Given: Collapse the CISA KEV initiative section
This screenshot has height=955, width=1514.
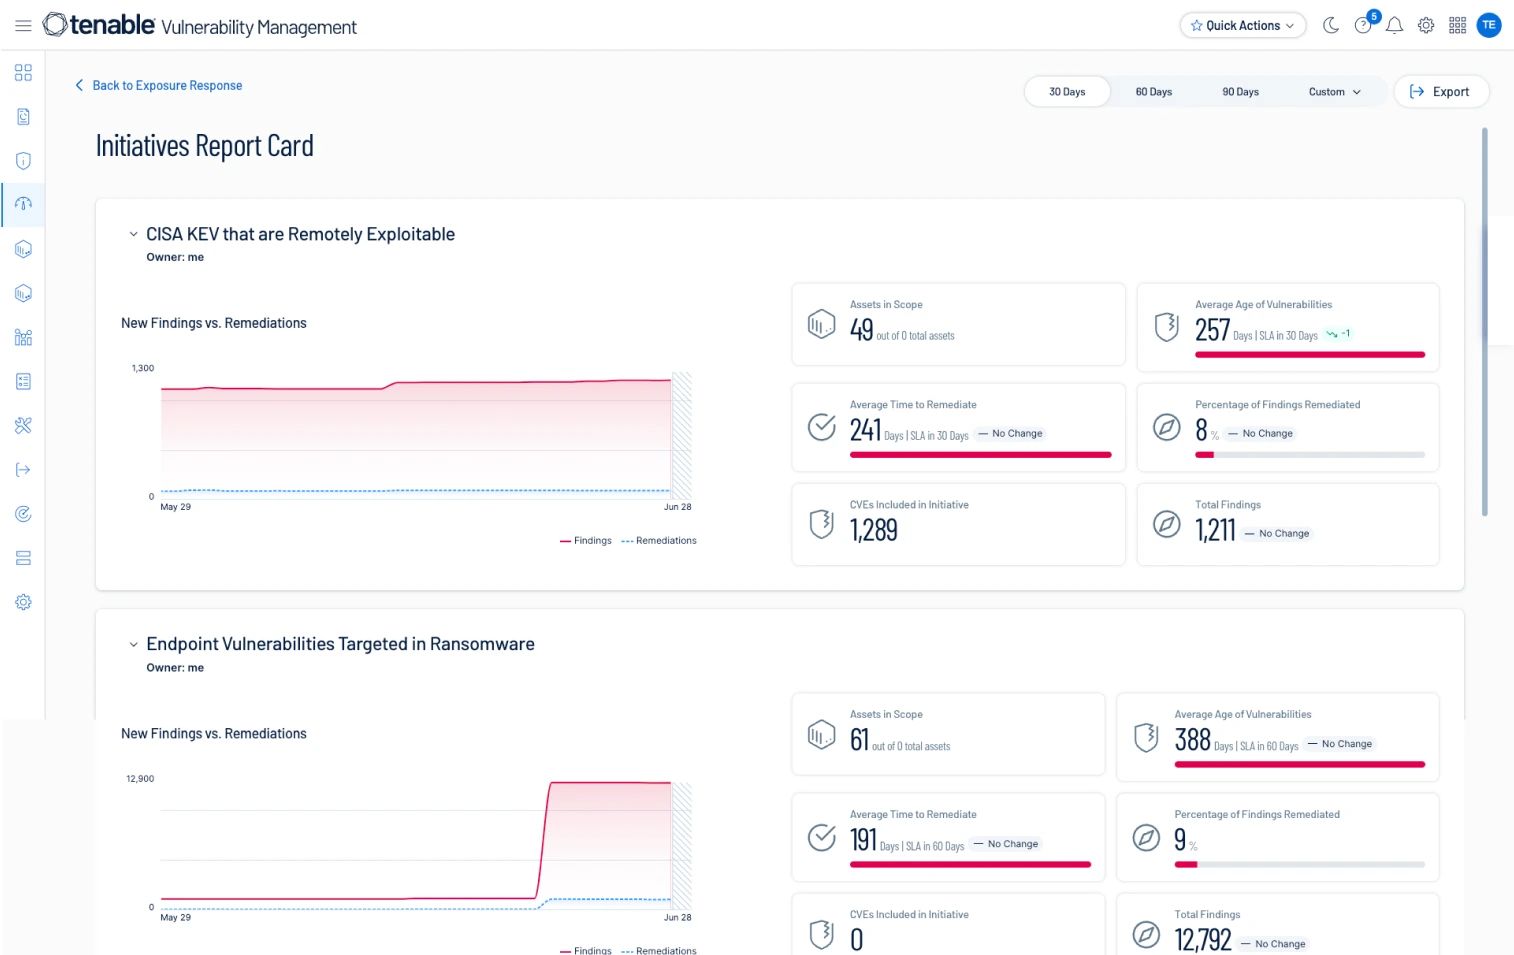Looking at the screenshot, I should (x=134, y=234).
